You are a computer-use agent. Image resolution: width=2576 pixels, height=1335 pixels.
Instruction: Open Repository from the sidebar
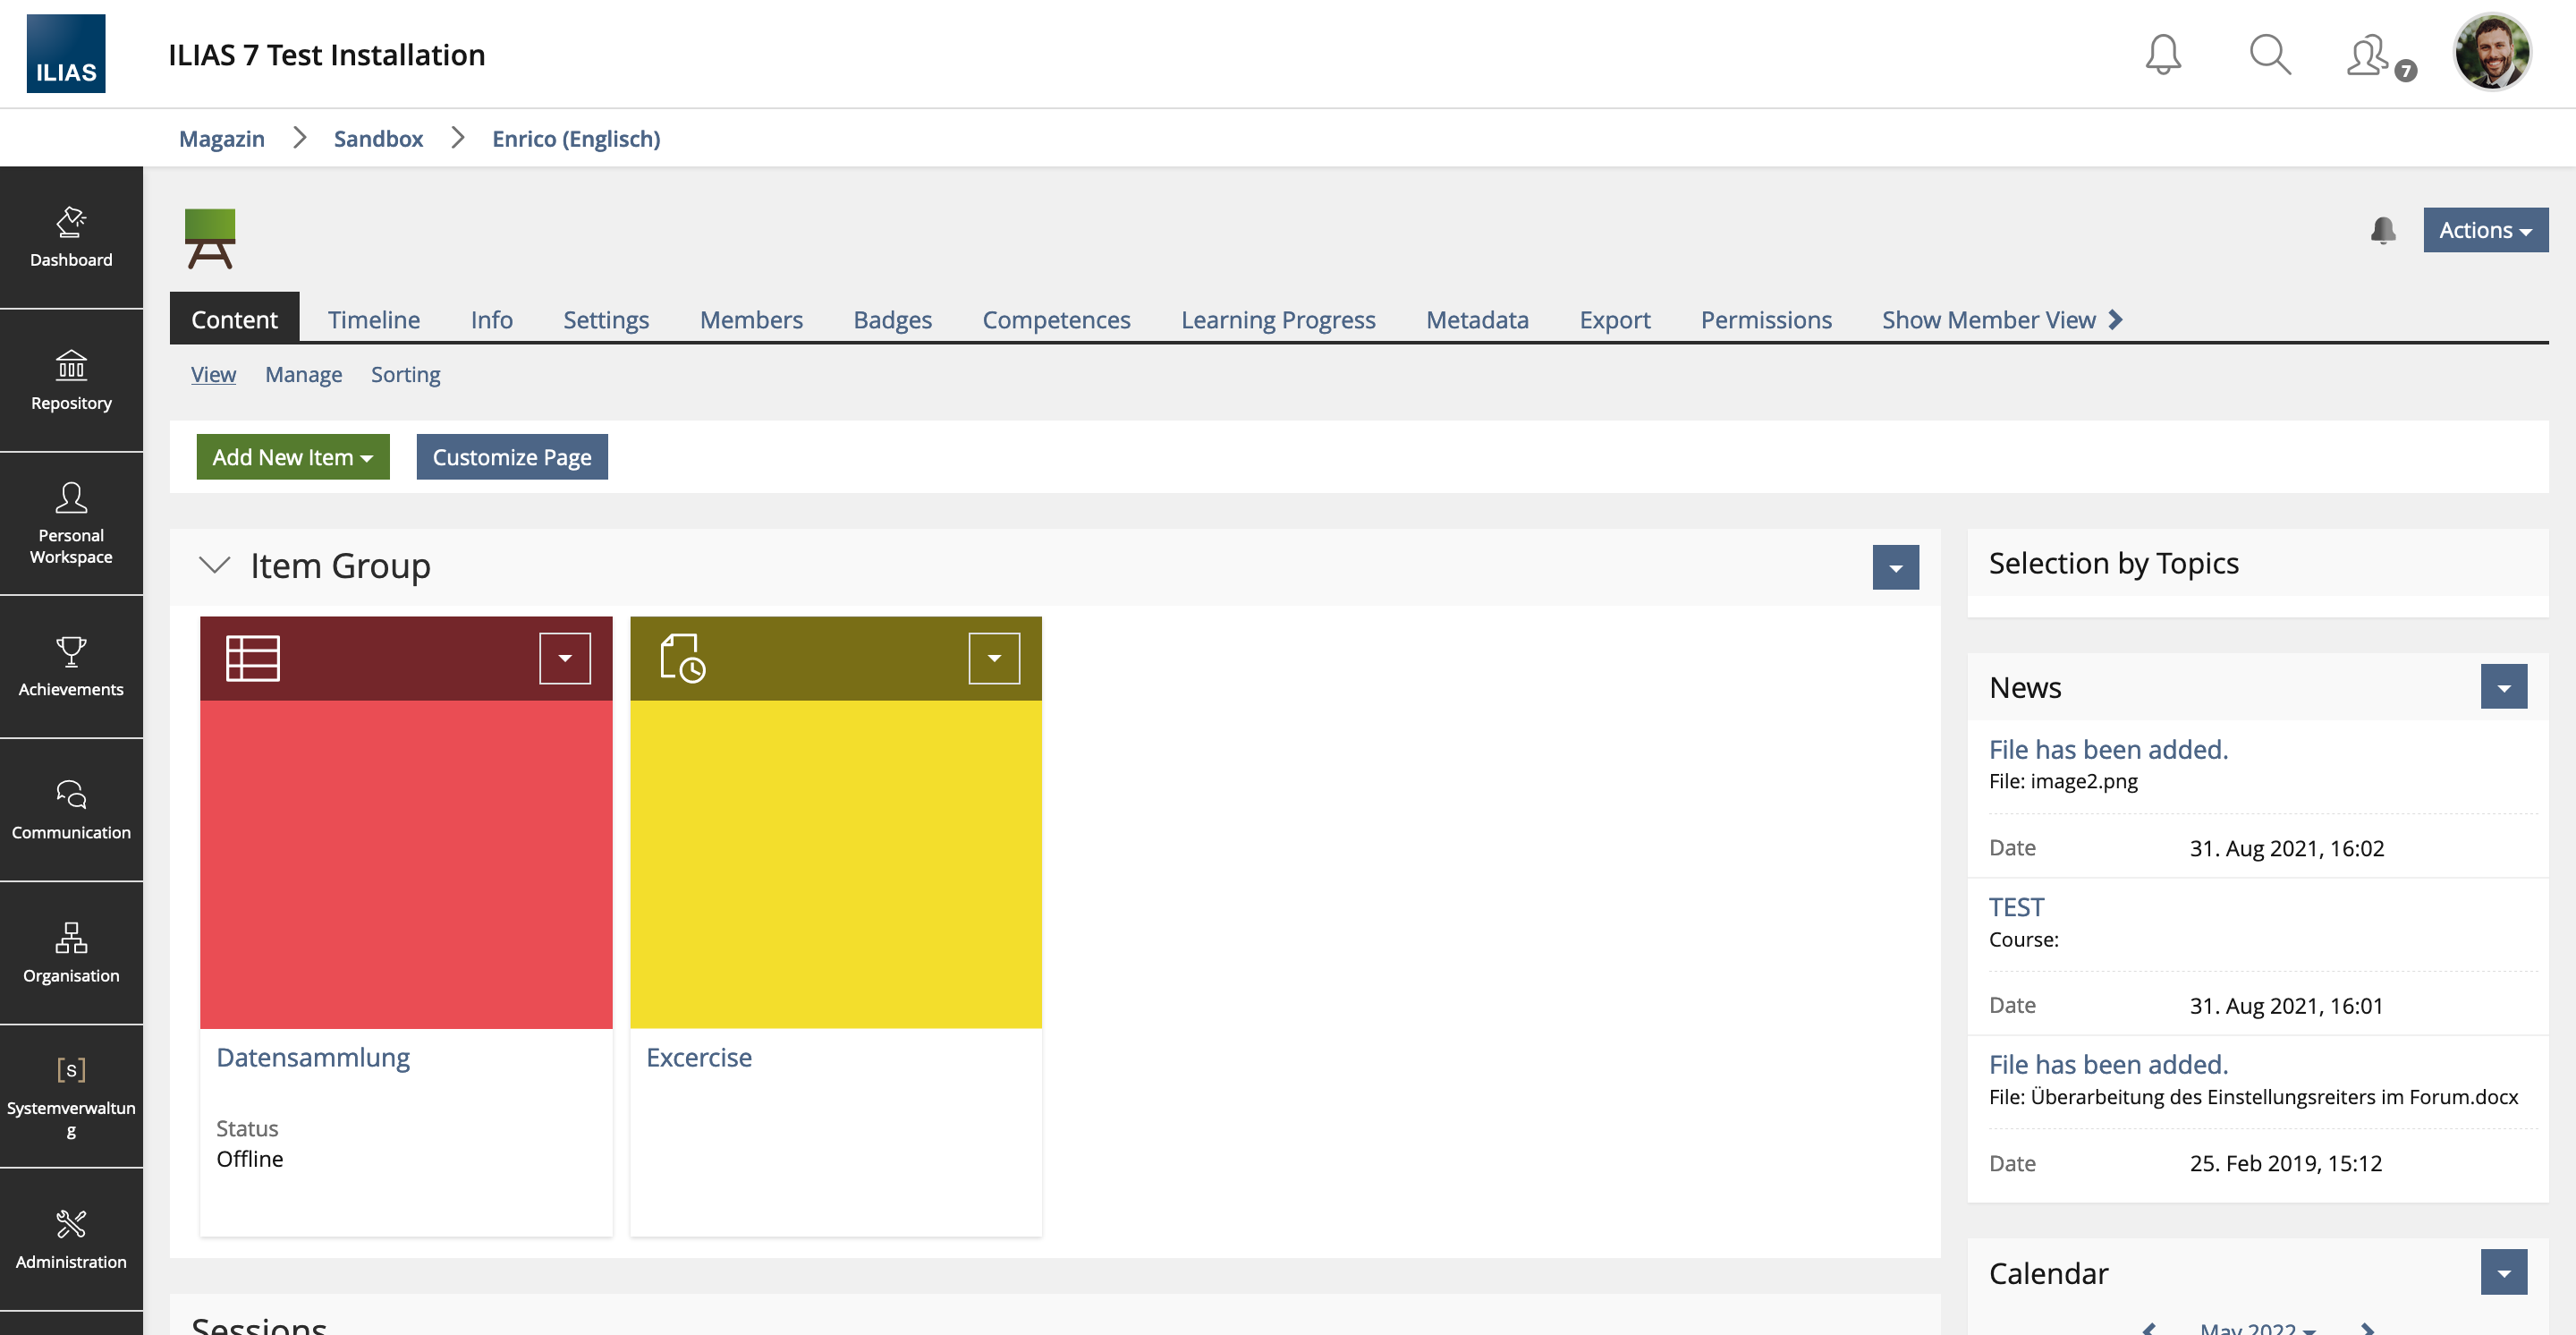coord(71,380)
